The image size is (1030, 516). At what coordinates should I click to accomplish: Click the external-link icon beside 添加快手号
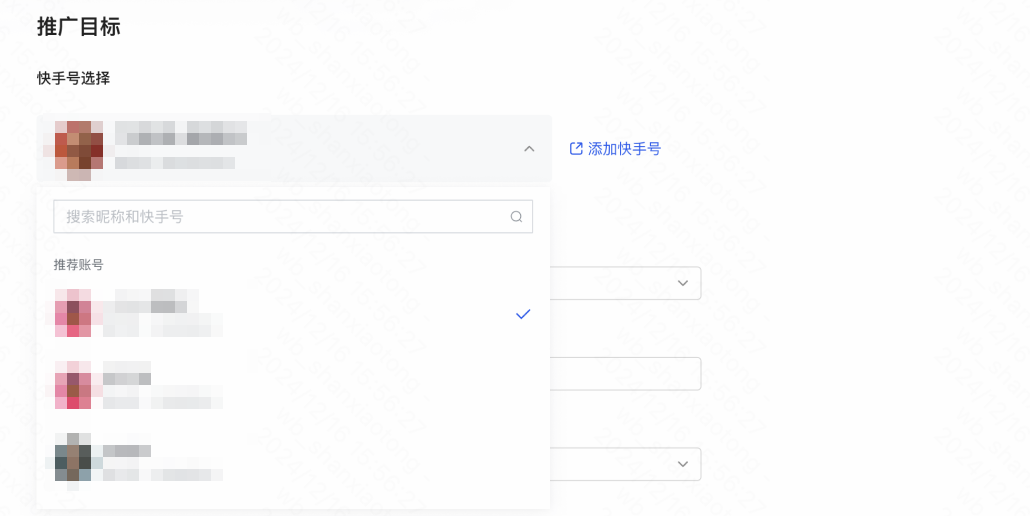click(576, 148)
